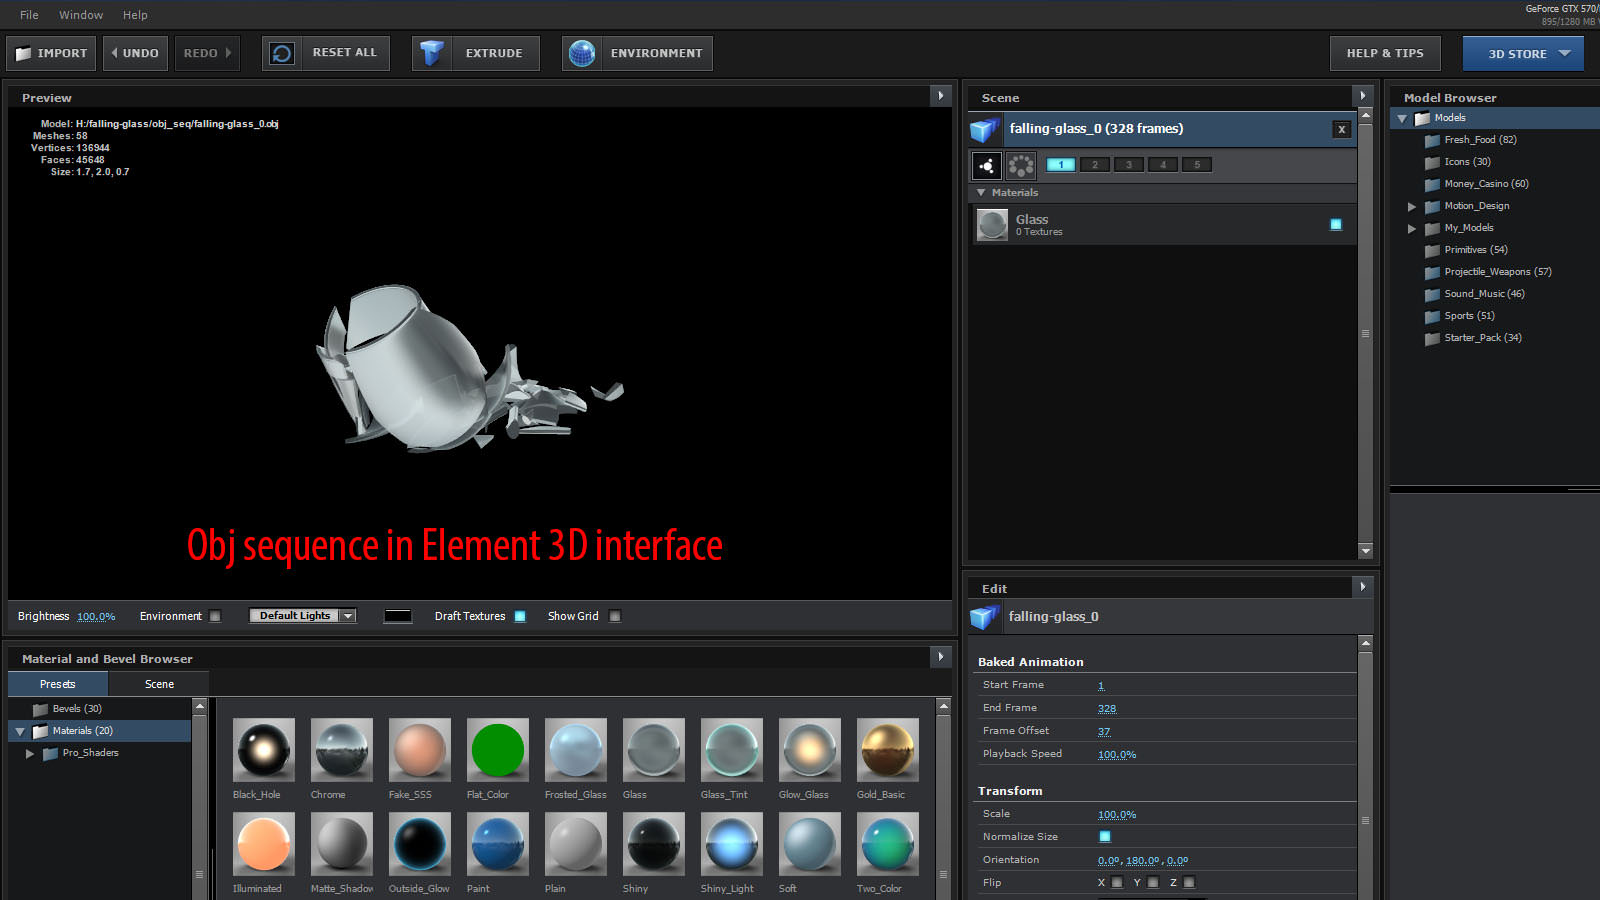Select the Frosted_Glass material preset
Viewport: 1600px width, 900px height.
[576, 749]
